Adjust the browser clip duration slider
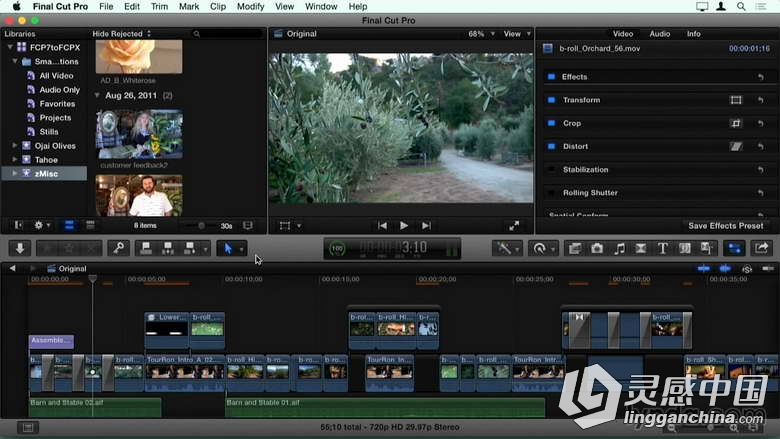 [201, 226]
